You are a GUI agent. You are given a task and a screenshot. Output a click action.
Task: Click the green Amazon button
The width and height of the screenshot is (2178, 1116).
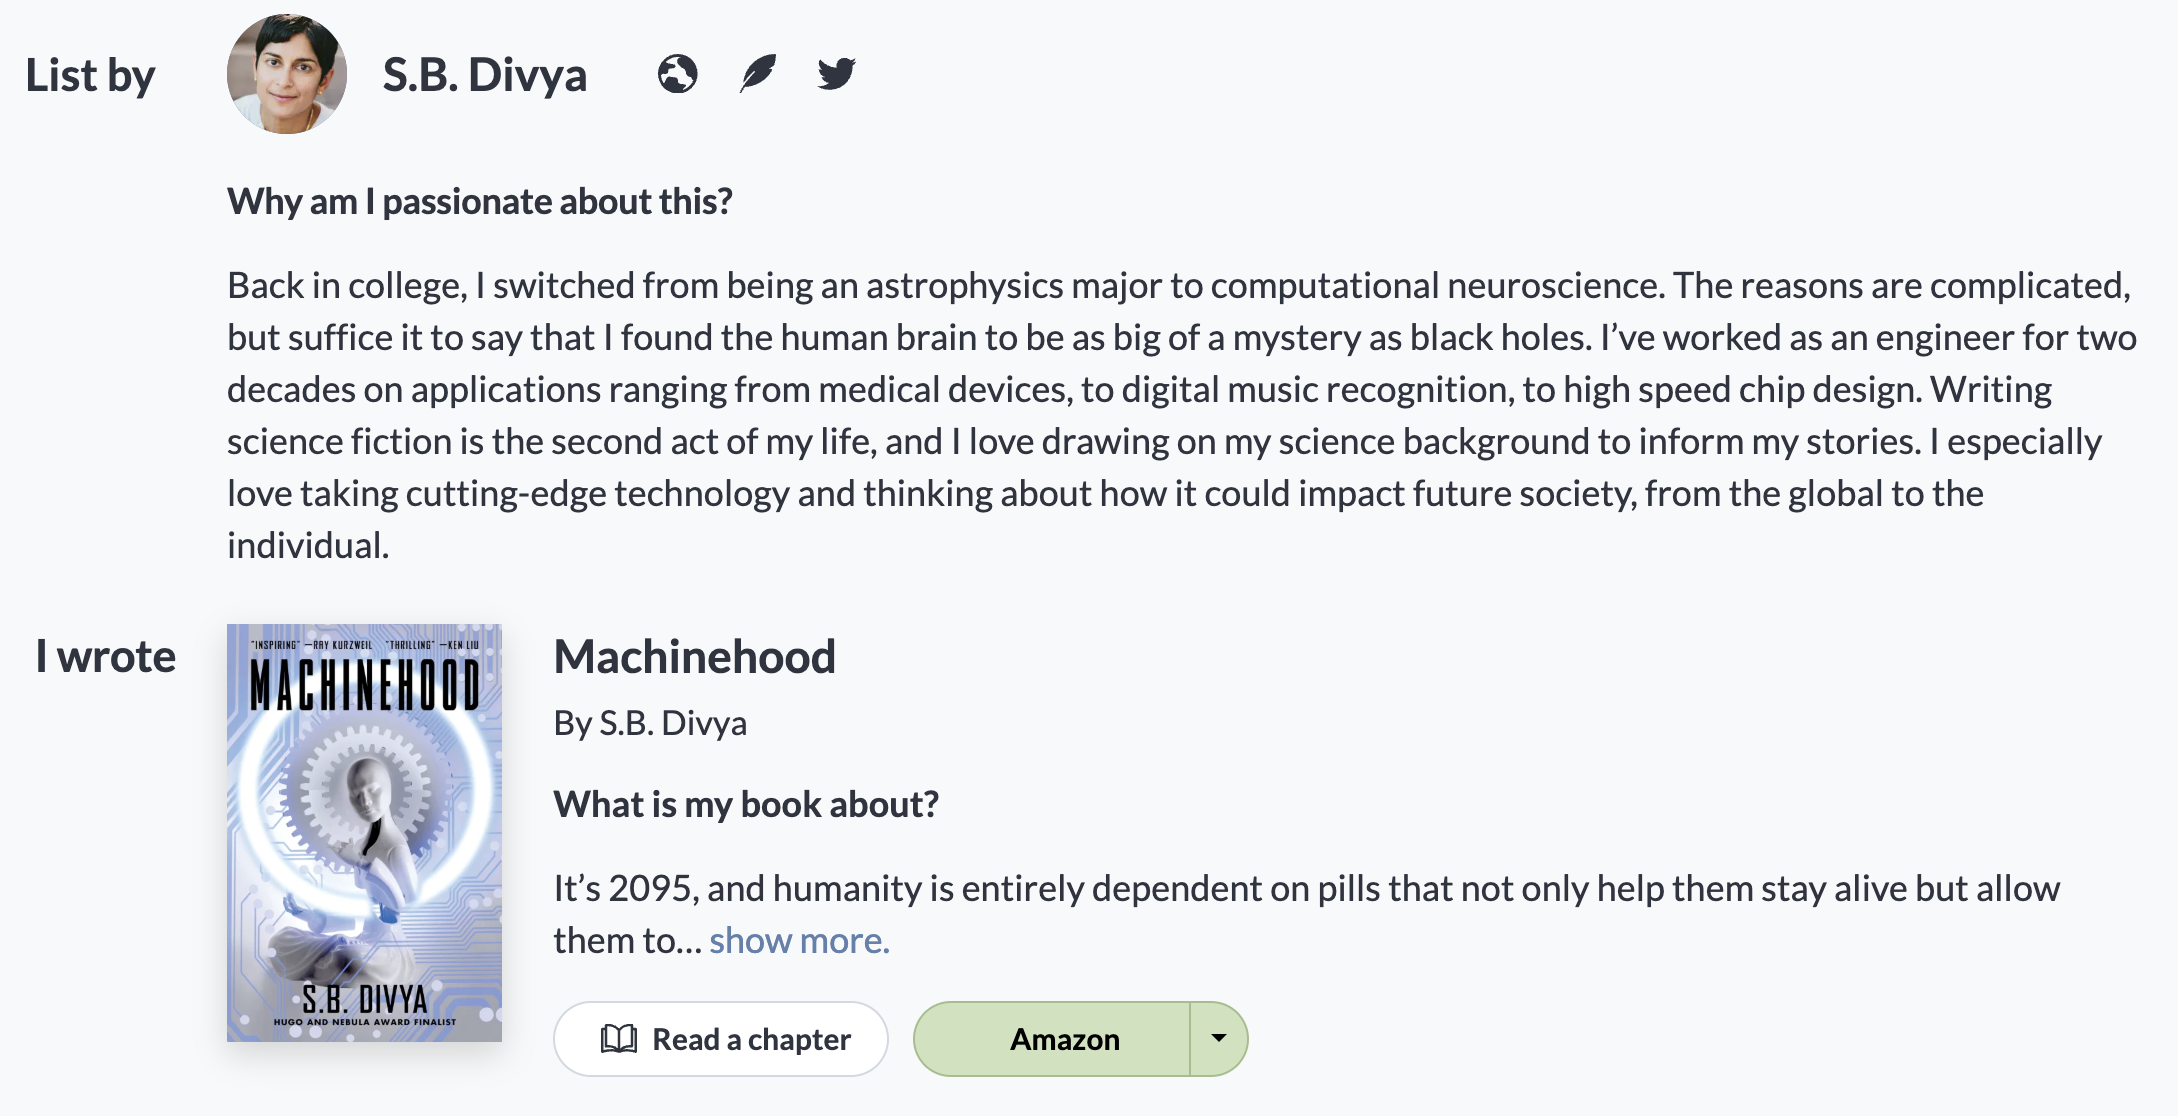click(1064, 1039)
